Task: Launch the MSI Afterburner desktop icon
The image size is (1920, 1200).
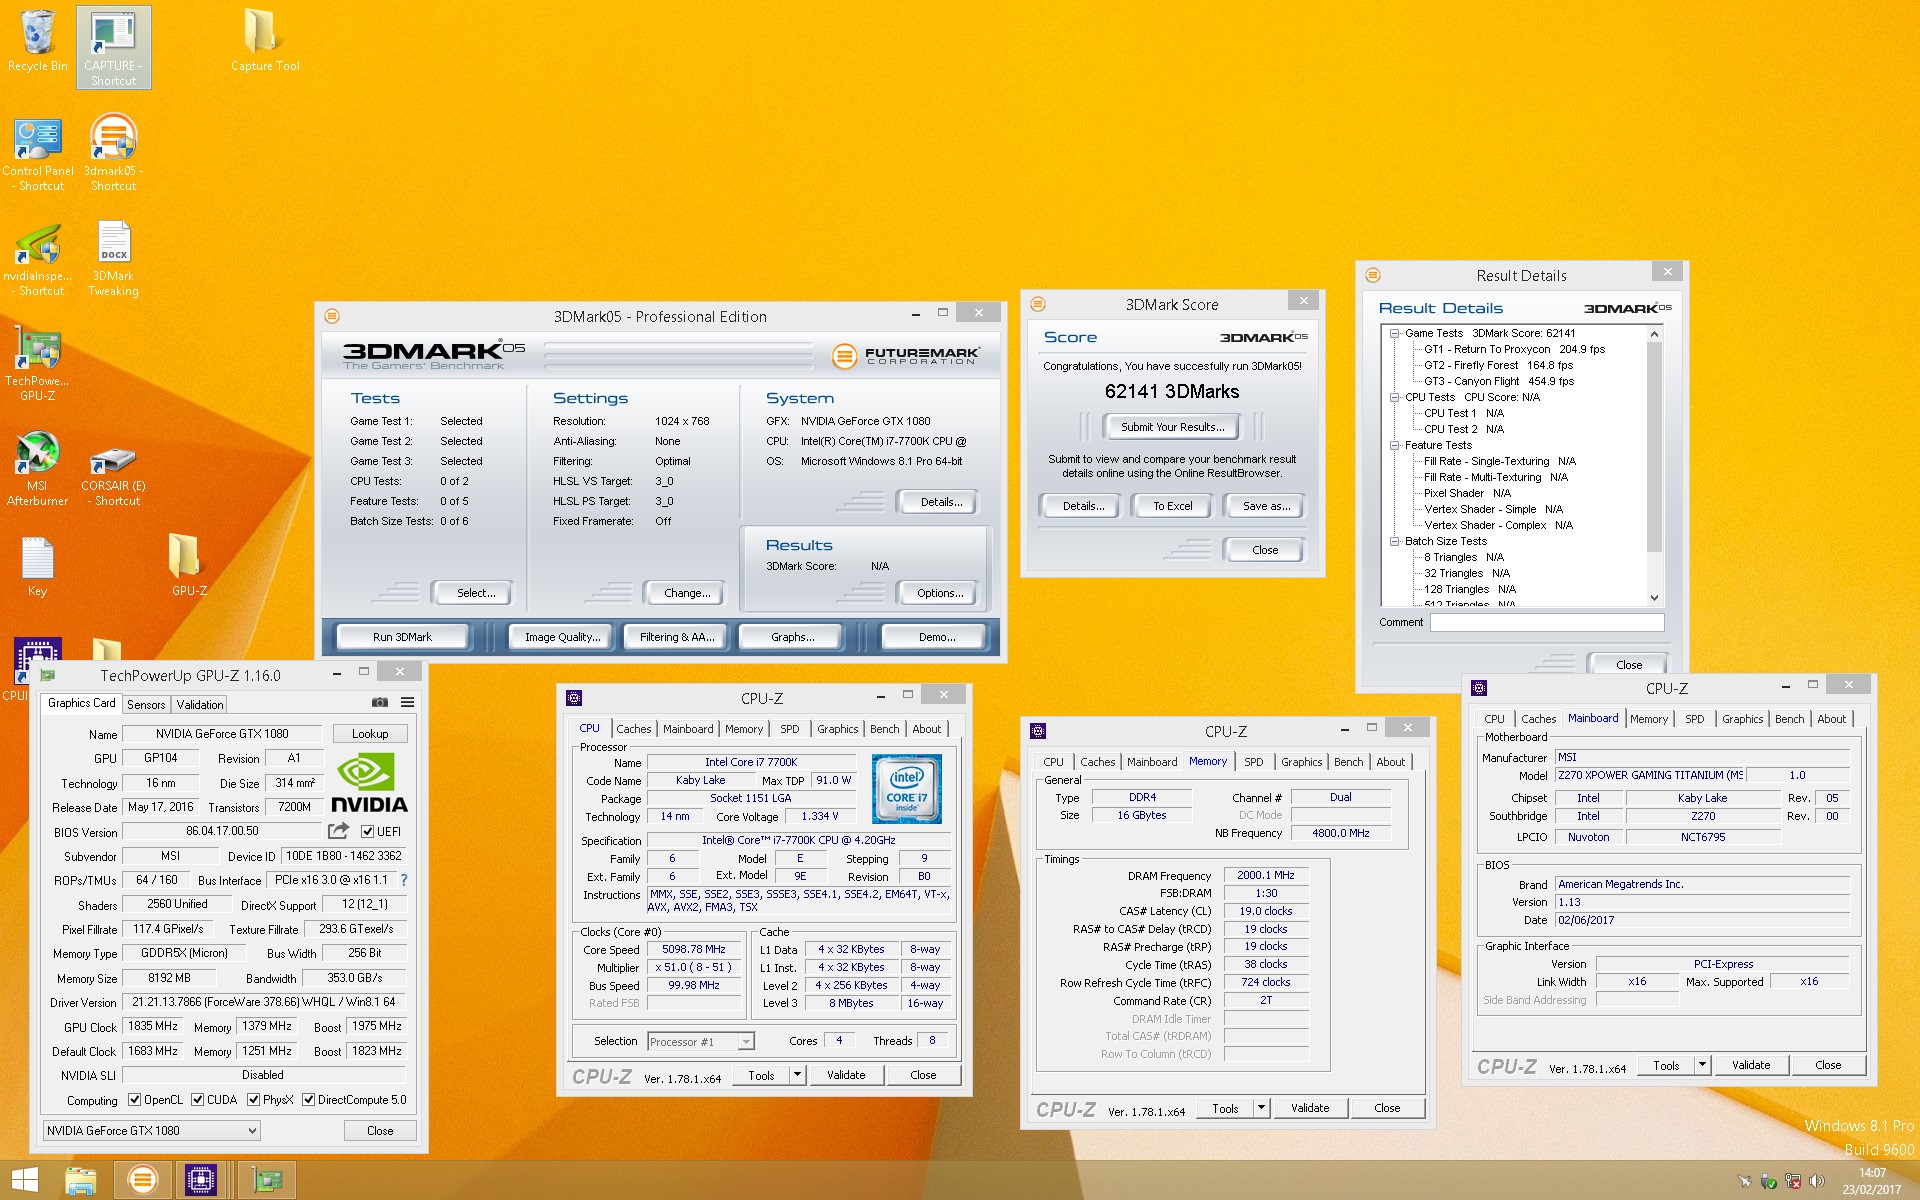Action: click(38, 469)
